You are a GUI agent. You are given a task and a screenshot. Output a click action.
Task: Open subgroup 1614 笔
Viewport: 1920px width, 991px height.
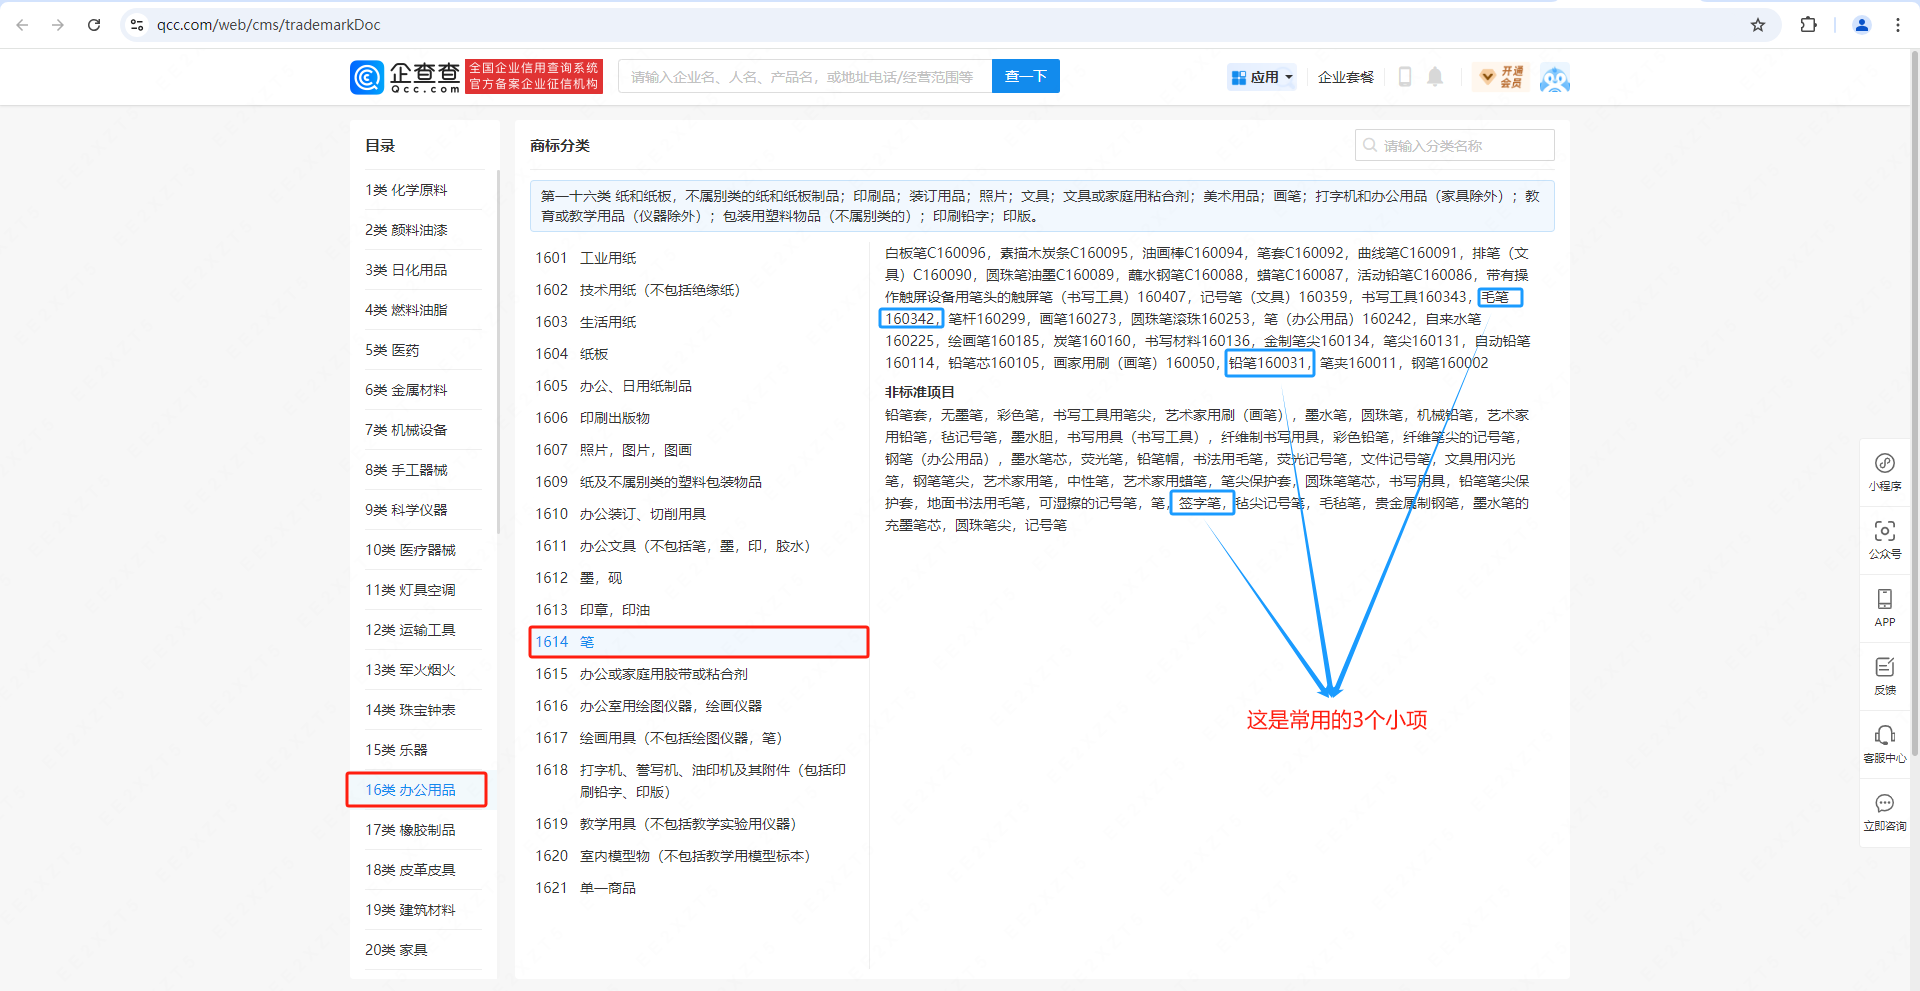pyautogui.click(x=698, y=642)
